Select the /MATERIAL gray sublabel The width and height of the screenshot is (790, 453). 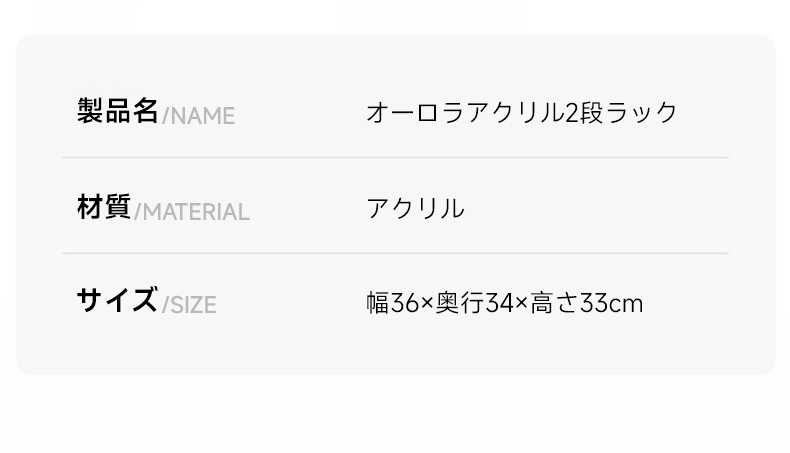pos(192,212)
